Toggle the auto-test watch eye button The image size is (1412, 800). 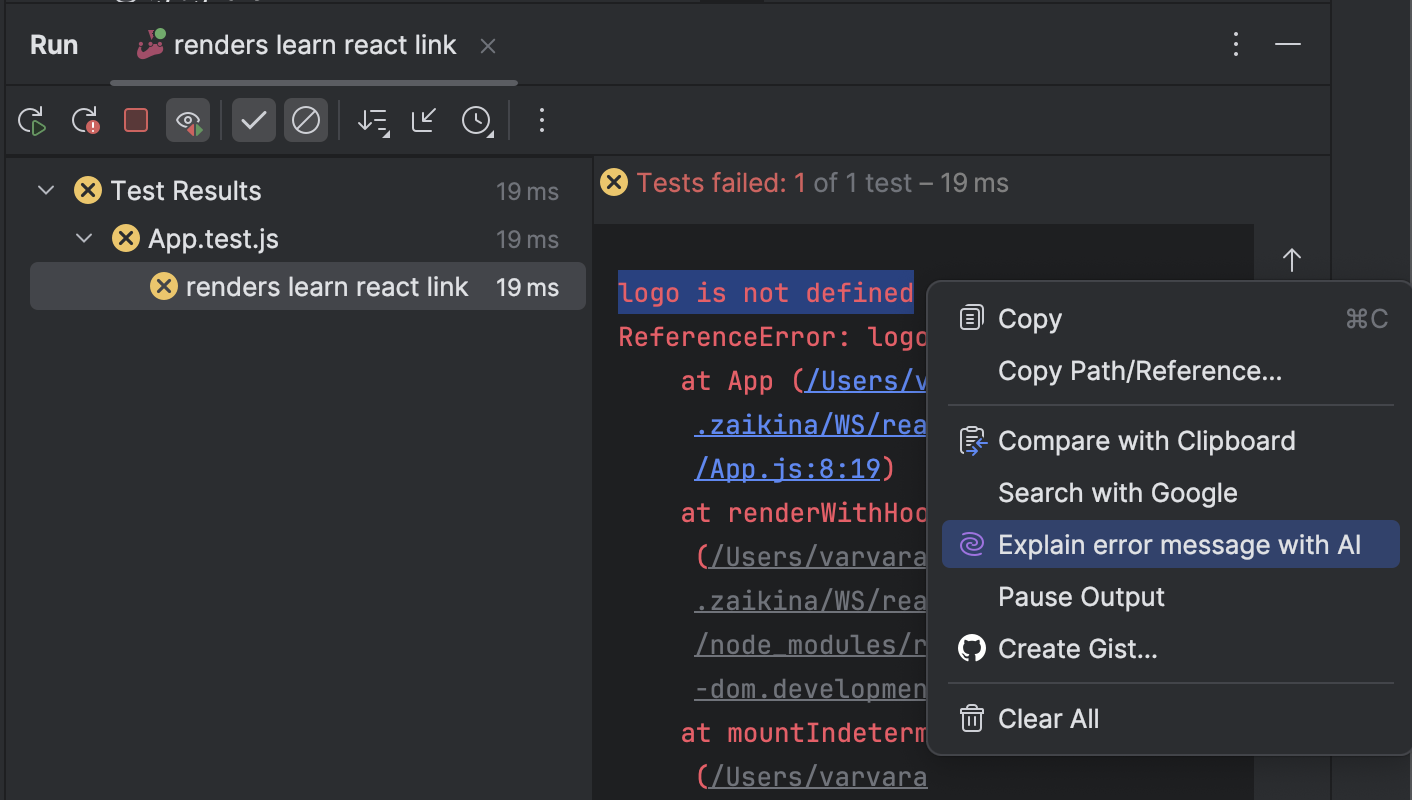pos(188,121)
